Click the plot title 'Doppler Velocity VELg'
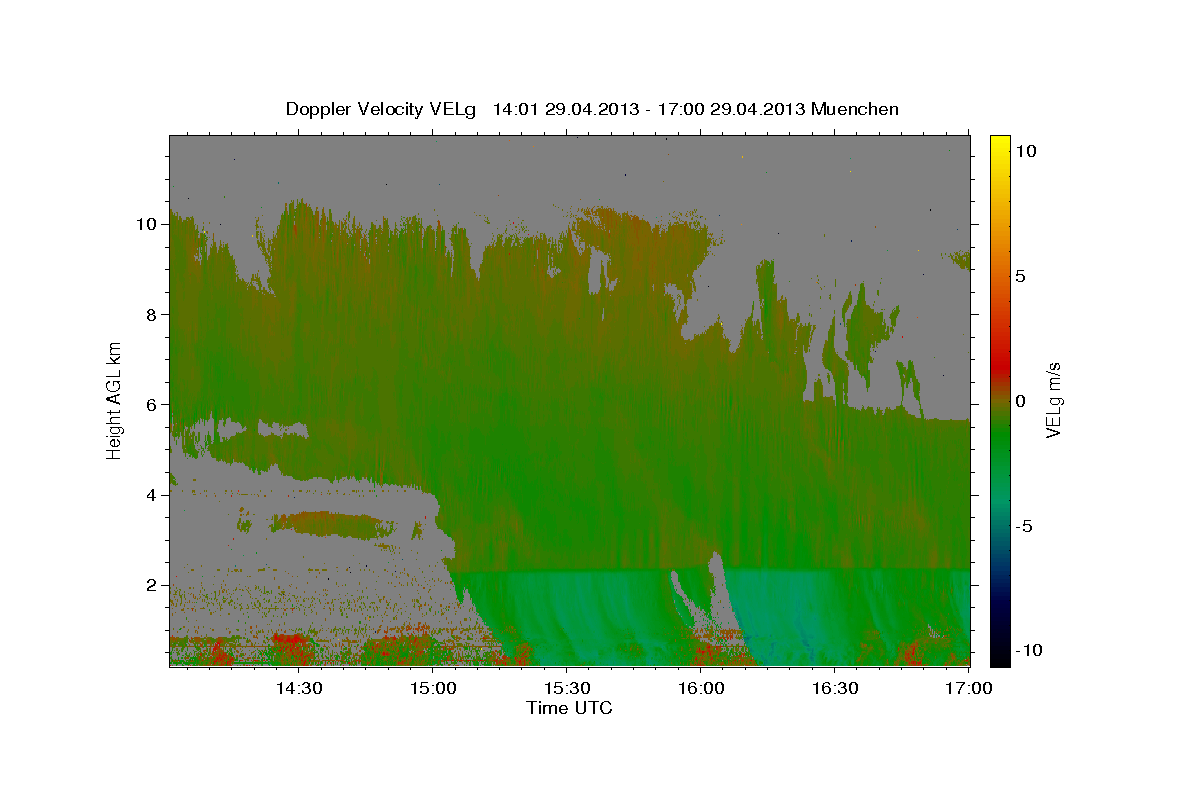 383,109
